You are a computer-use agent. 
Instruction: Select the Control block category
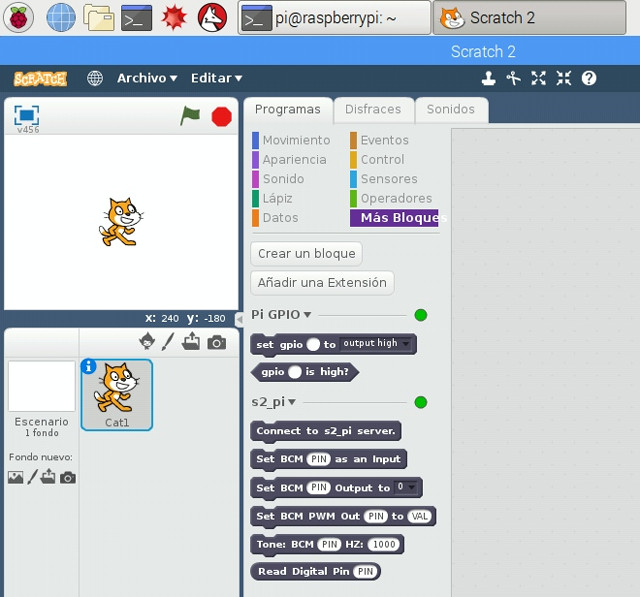[377, 160]
